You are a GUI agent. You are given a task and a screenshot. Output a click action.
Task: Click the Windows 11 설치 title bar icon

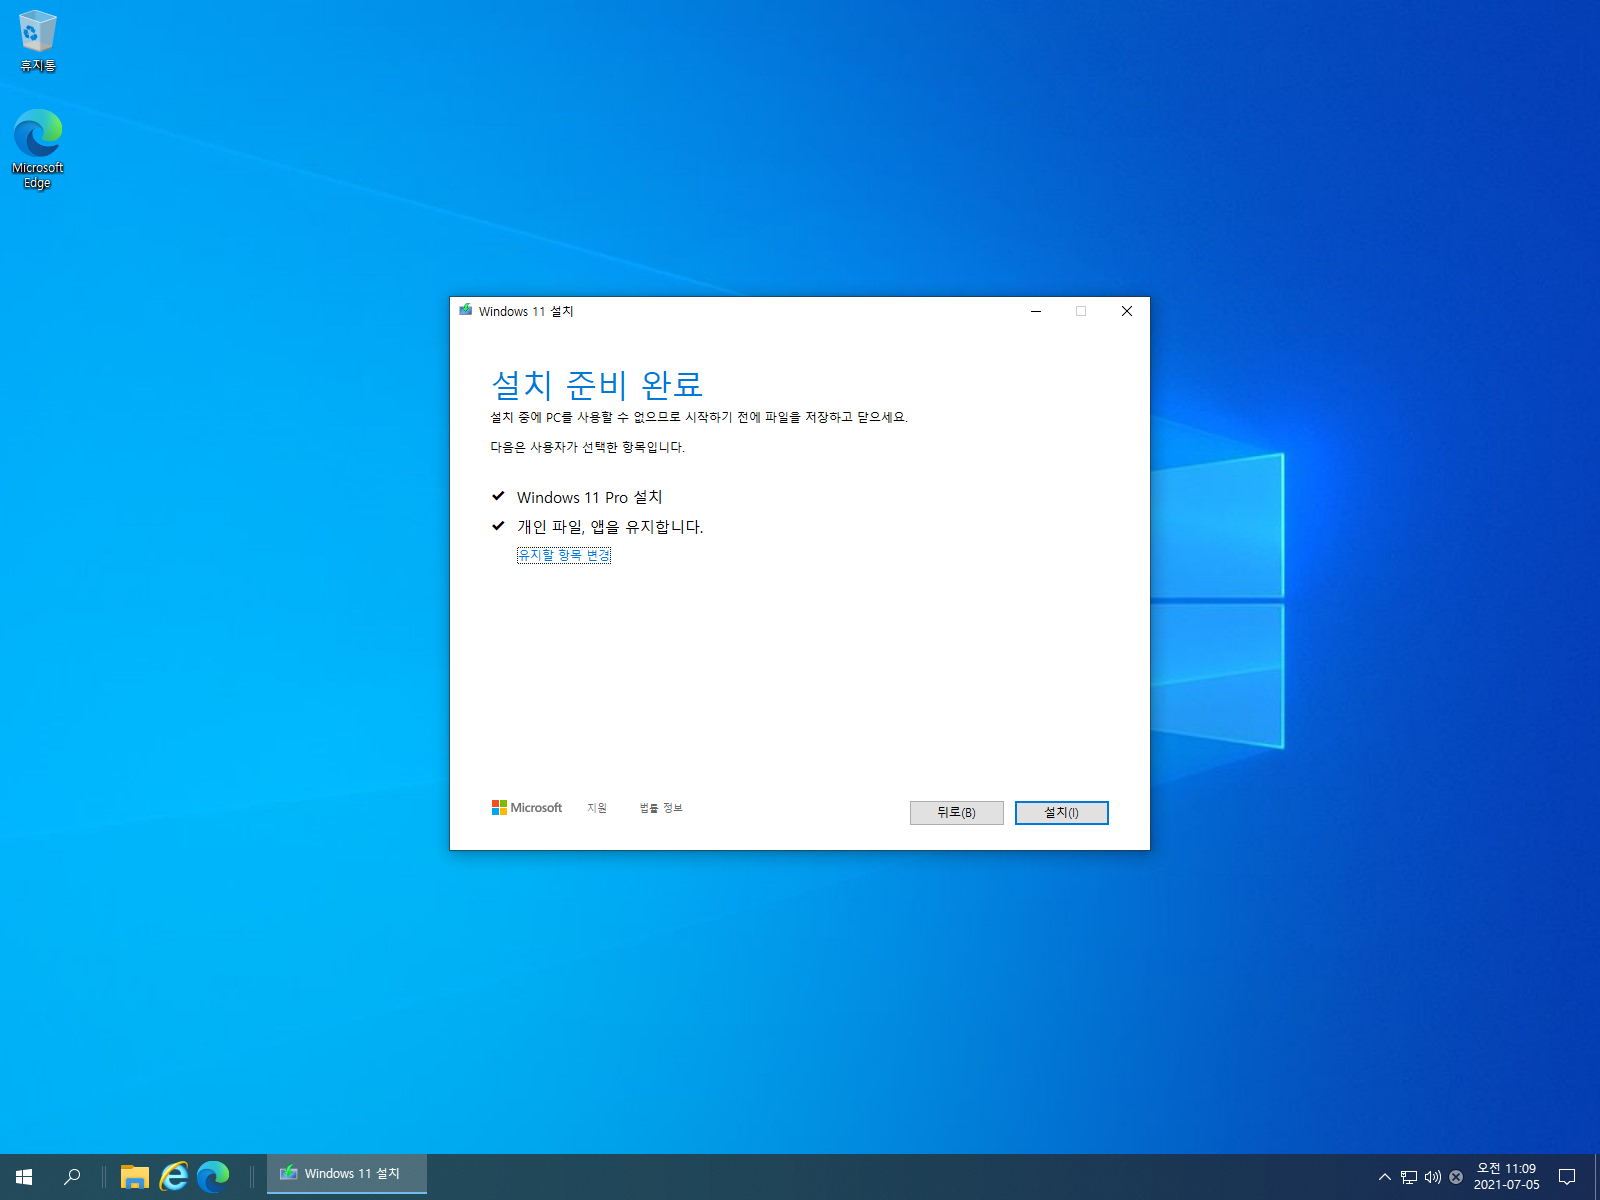[466, 311]
